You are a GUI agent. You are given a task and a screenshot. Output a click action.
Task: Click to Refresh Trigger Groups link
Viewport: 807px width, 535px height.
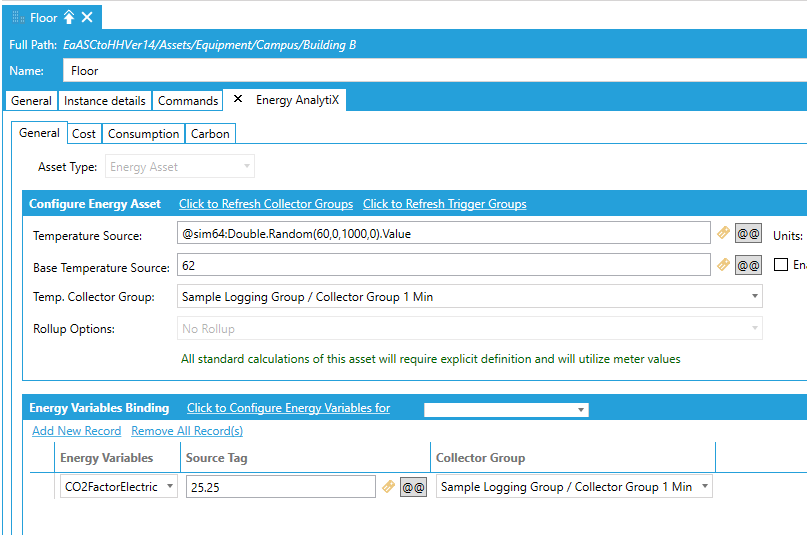pos(445,204)
